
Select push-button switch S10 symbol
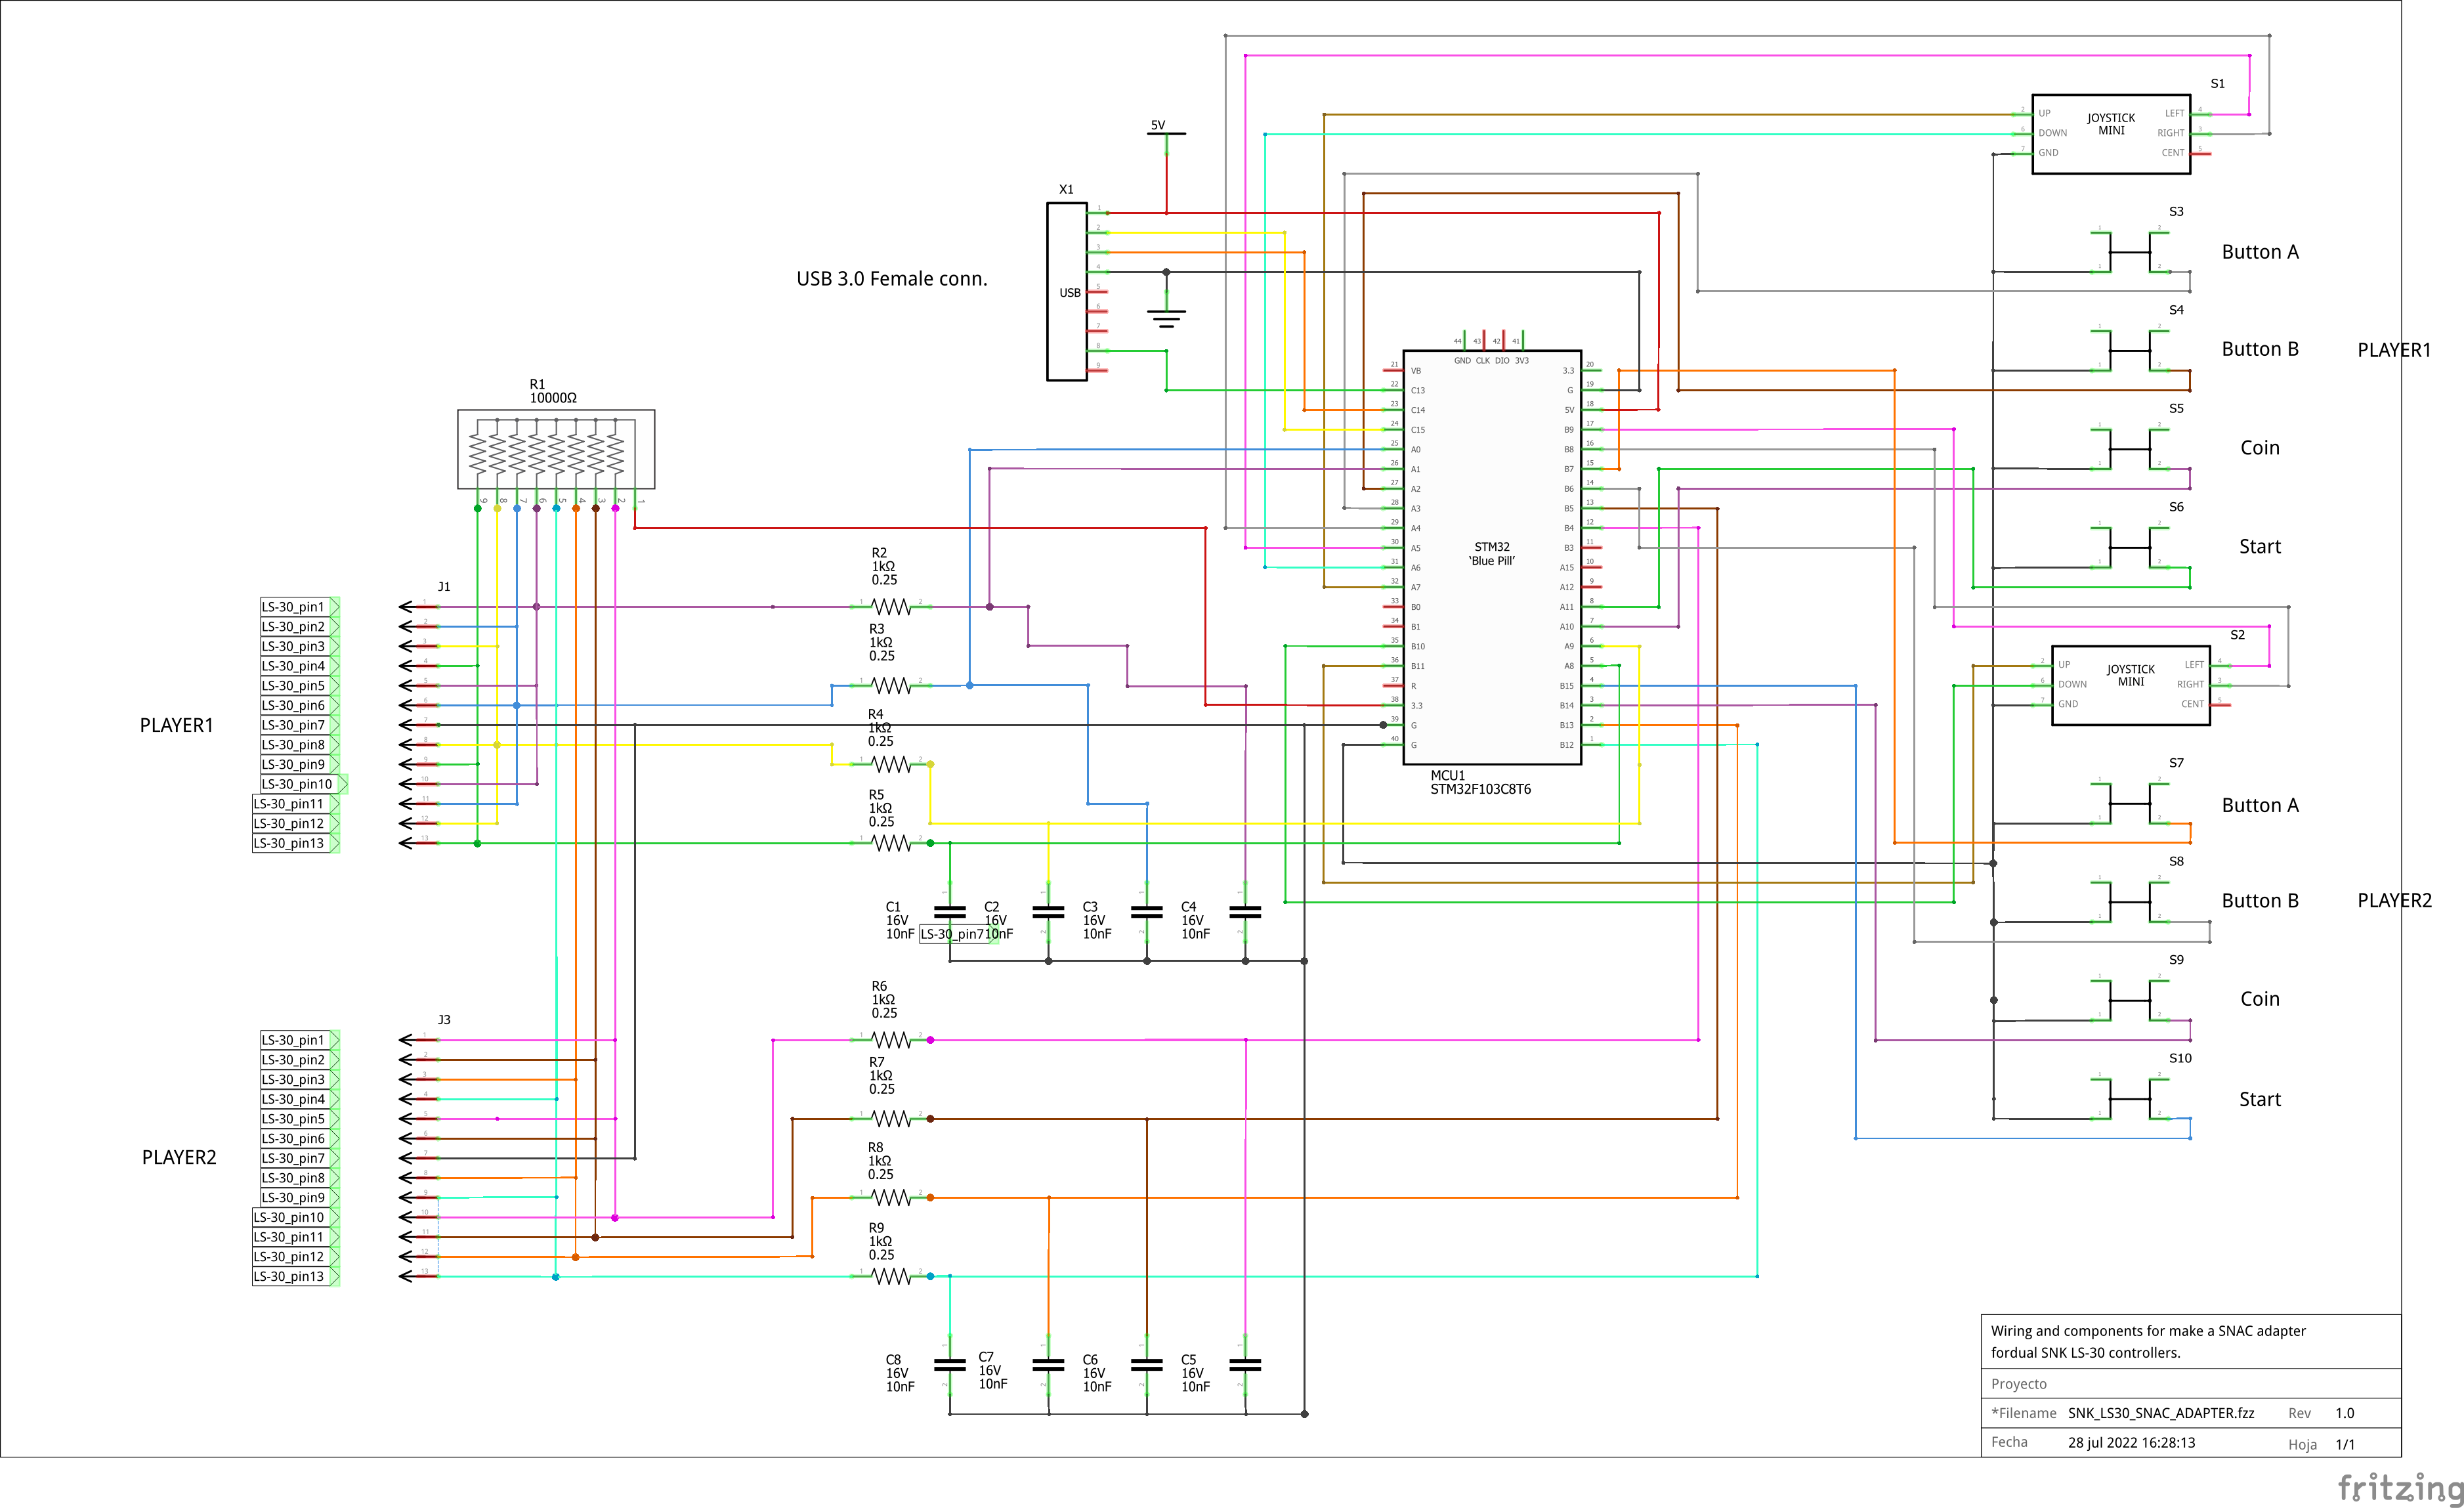coord(2130,1099)
